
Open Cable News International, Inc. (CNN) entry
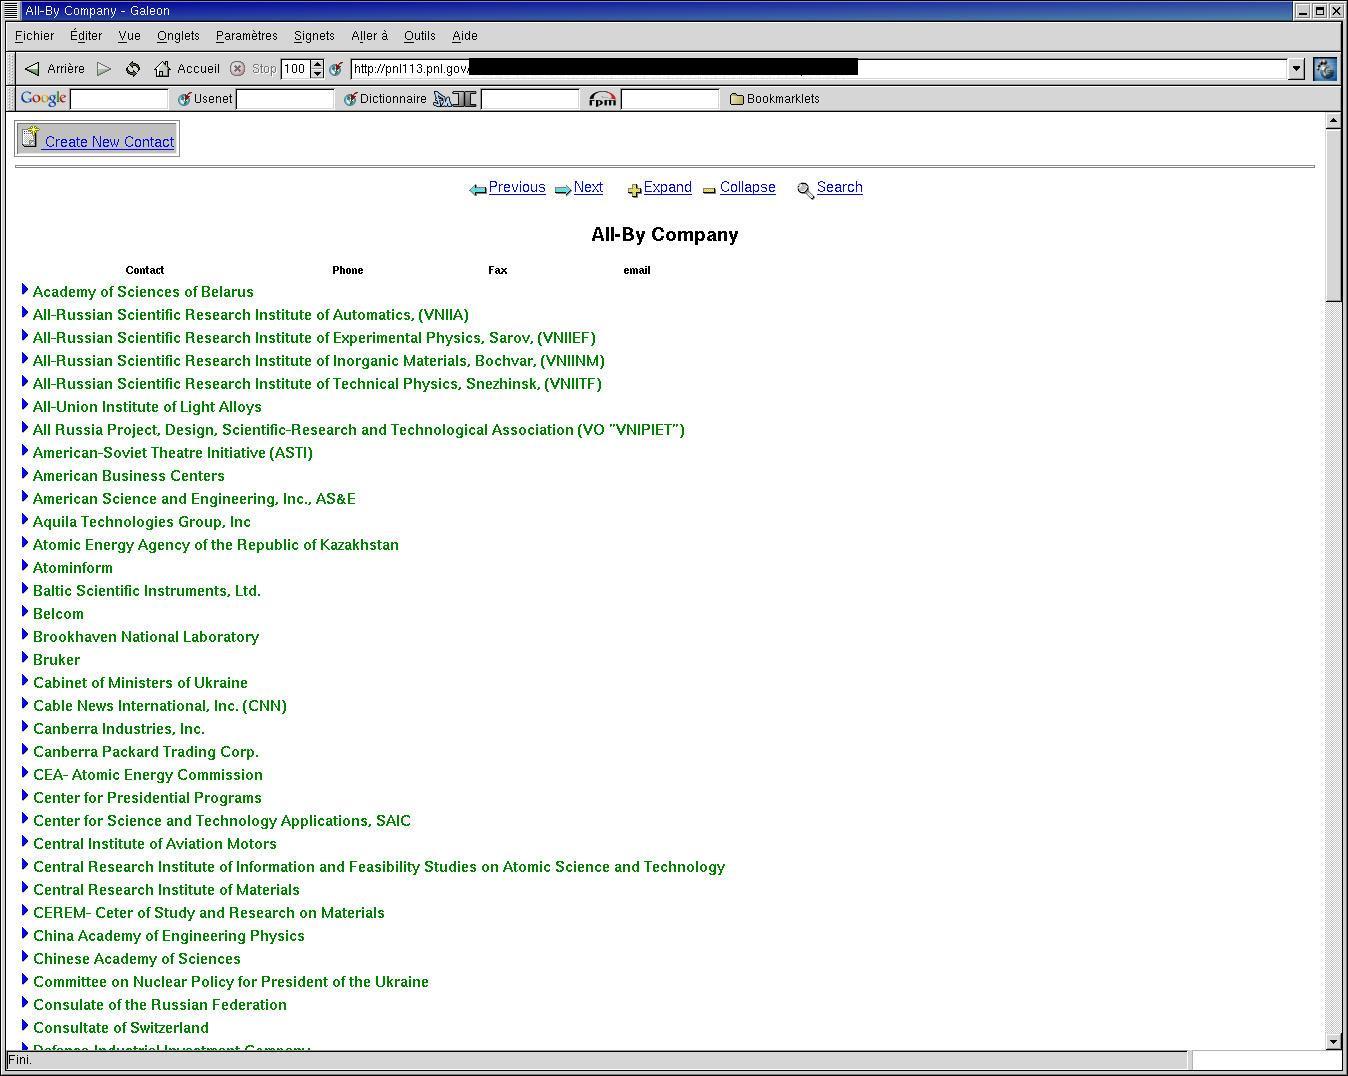click(160, 706)
